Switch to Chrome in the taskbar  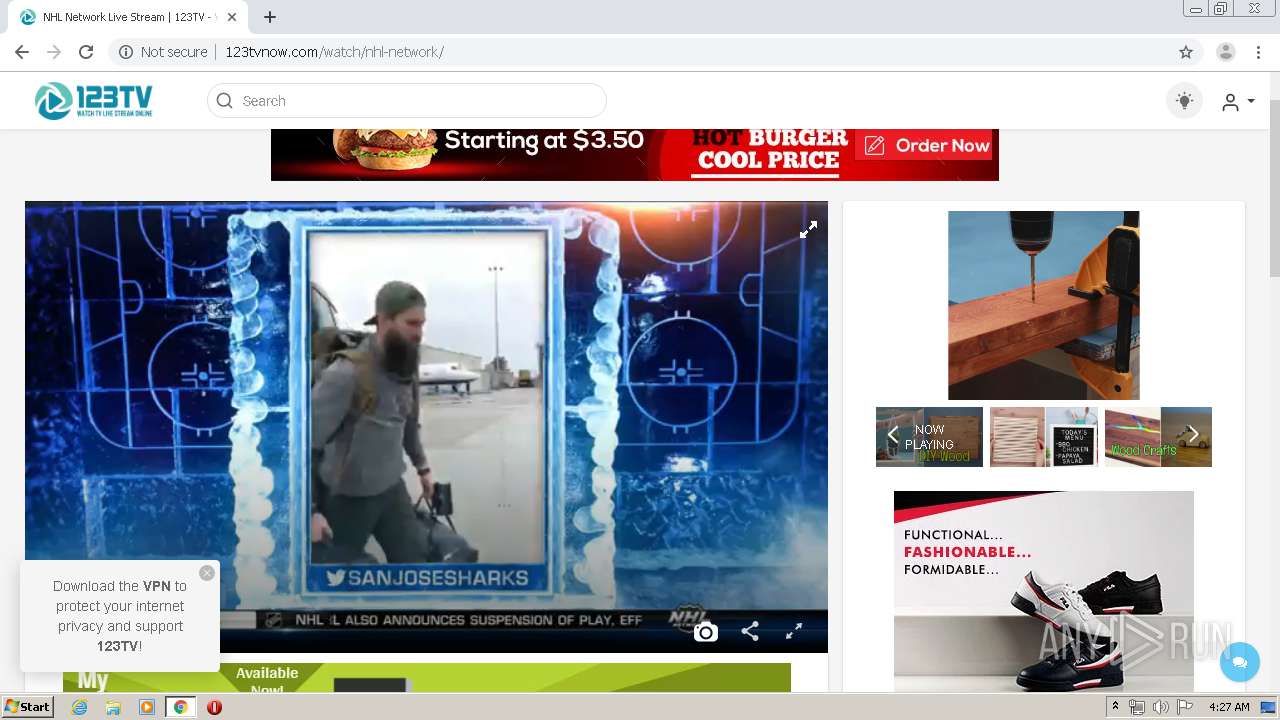pos(180,707)
